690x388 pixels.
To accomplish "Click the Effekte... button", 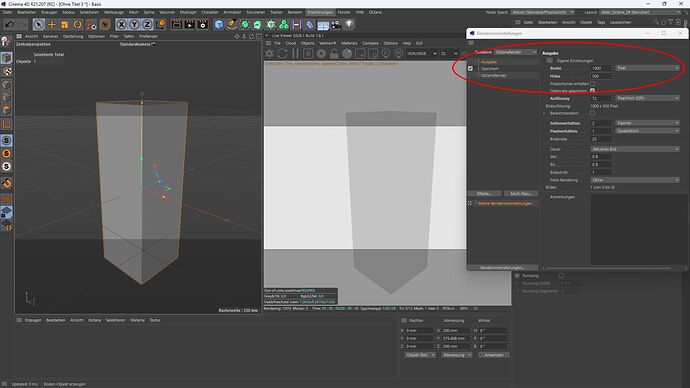I will (x=484, y=194).
